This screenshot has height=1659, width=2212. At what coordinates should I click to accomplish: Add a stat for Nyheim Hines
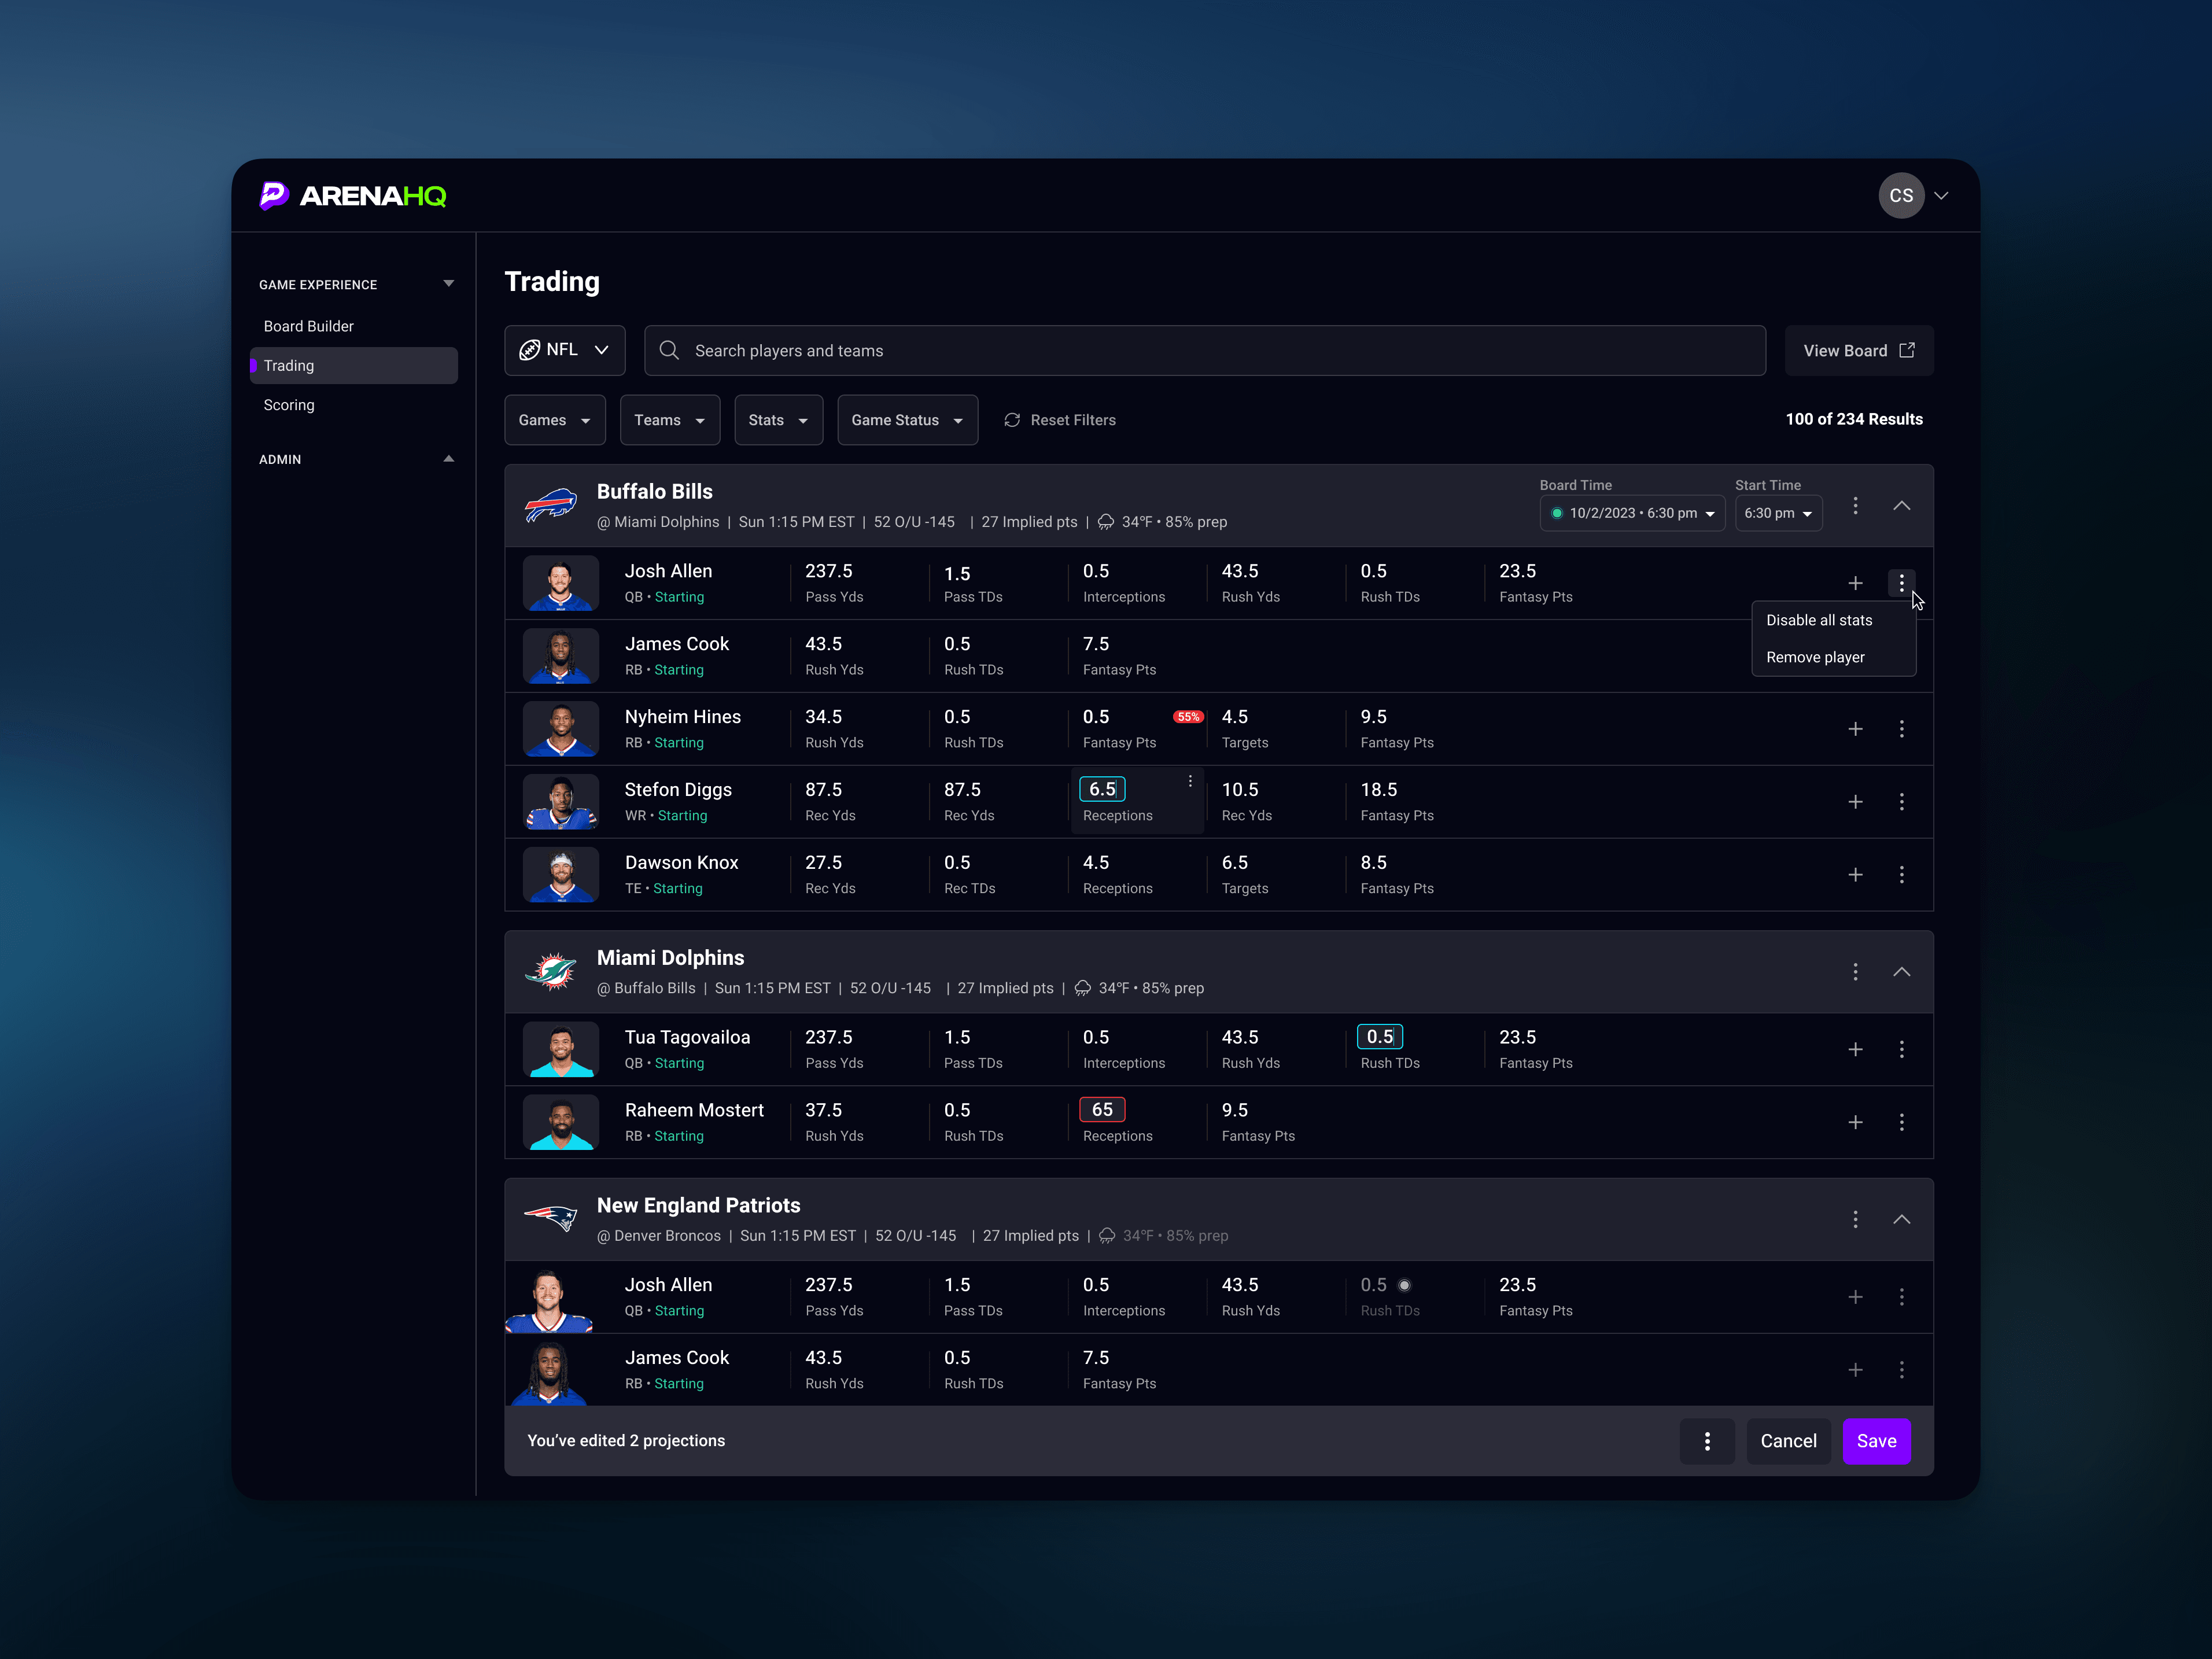point(1855,729)
